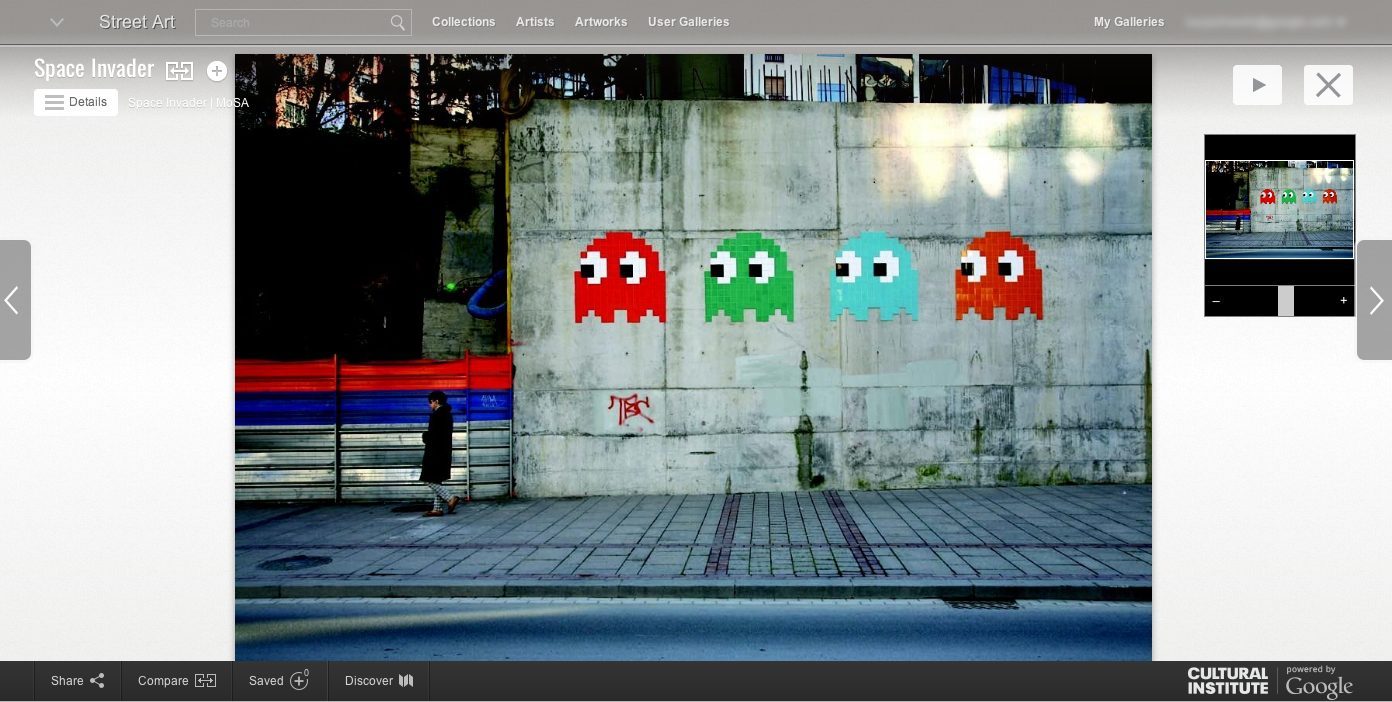Go to the next artwork with right arrow
This screenshot has height=702, width=1392.
1376,300
